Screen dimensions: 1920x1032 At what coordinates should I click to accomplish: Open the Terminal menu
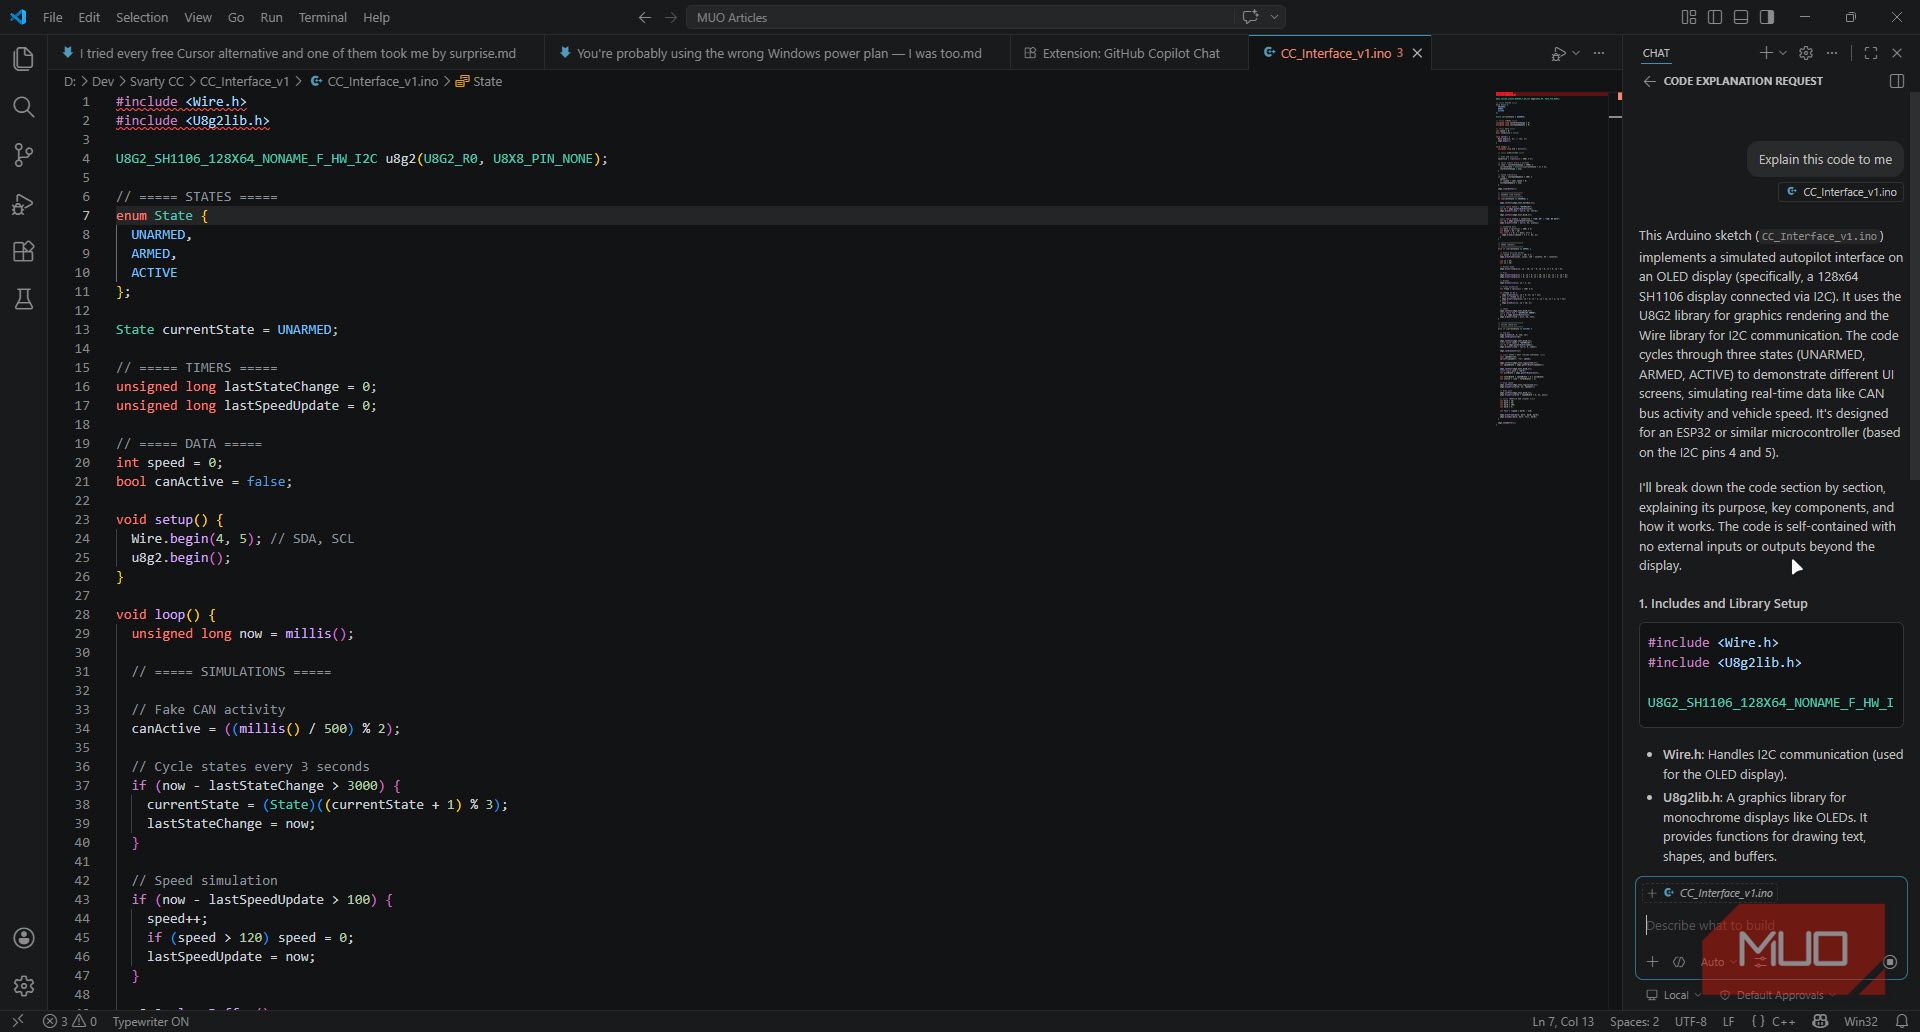coord(322,17)
